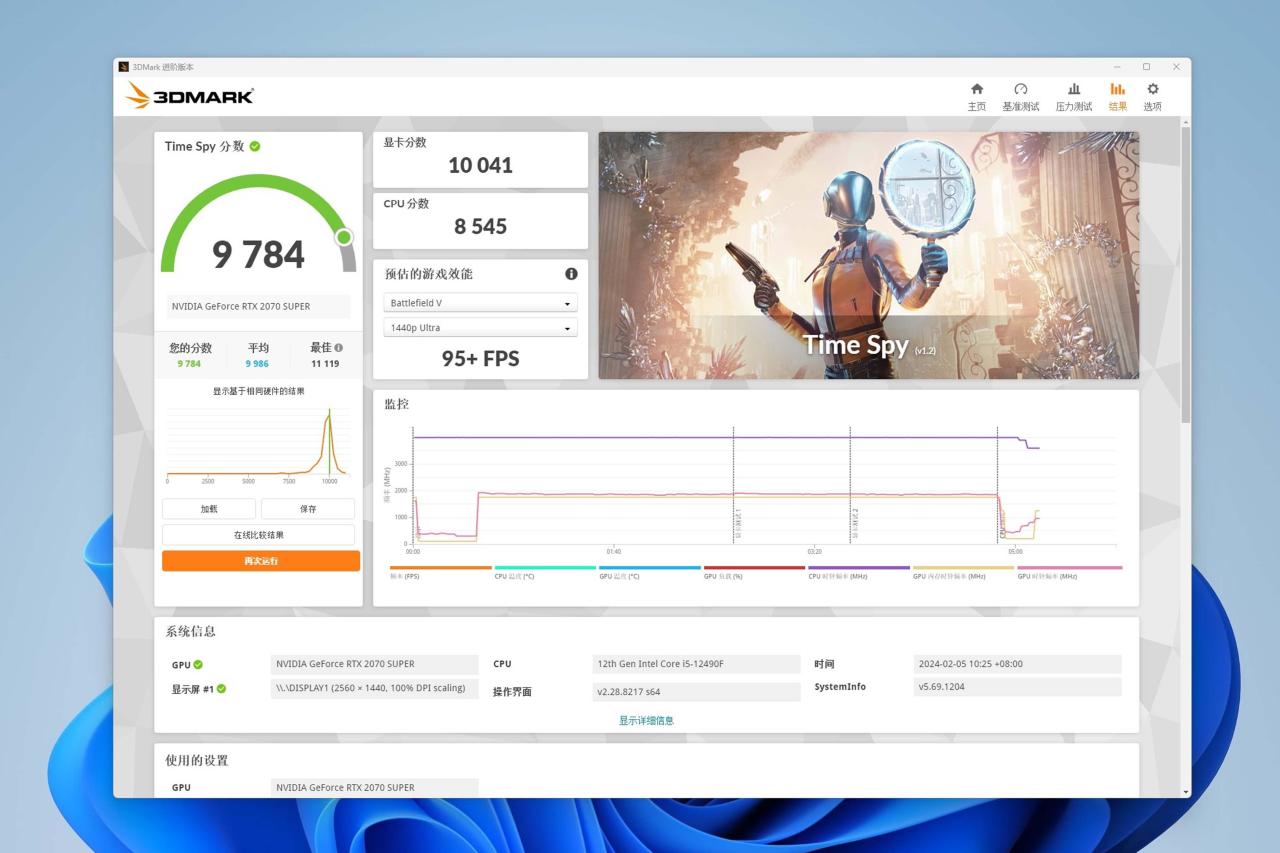Toggle the 帧率 (FPS) legend series
Image resolution: width=1280 pixels, height=853 pixels.
pyautogui.click(x=441, y=573)
